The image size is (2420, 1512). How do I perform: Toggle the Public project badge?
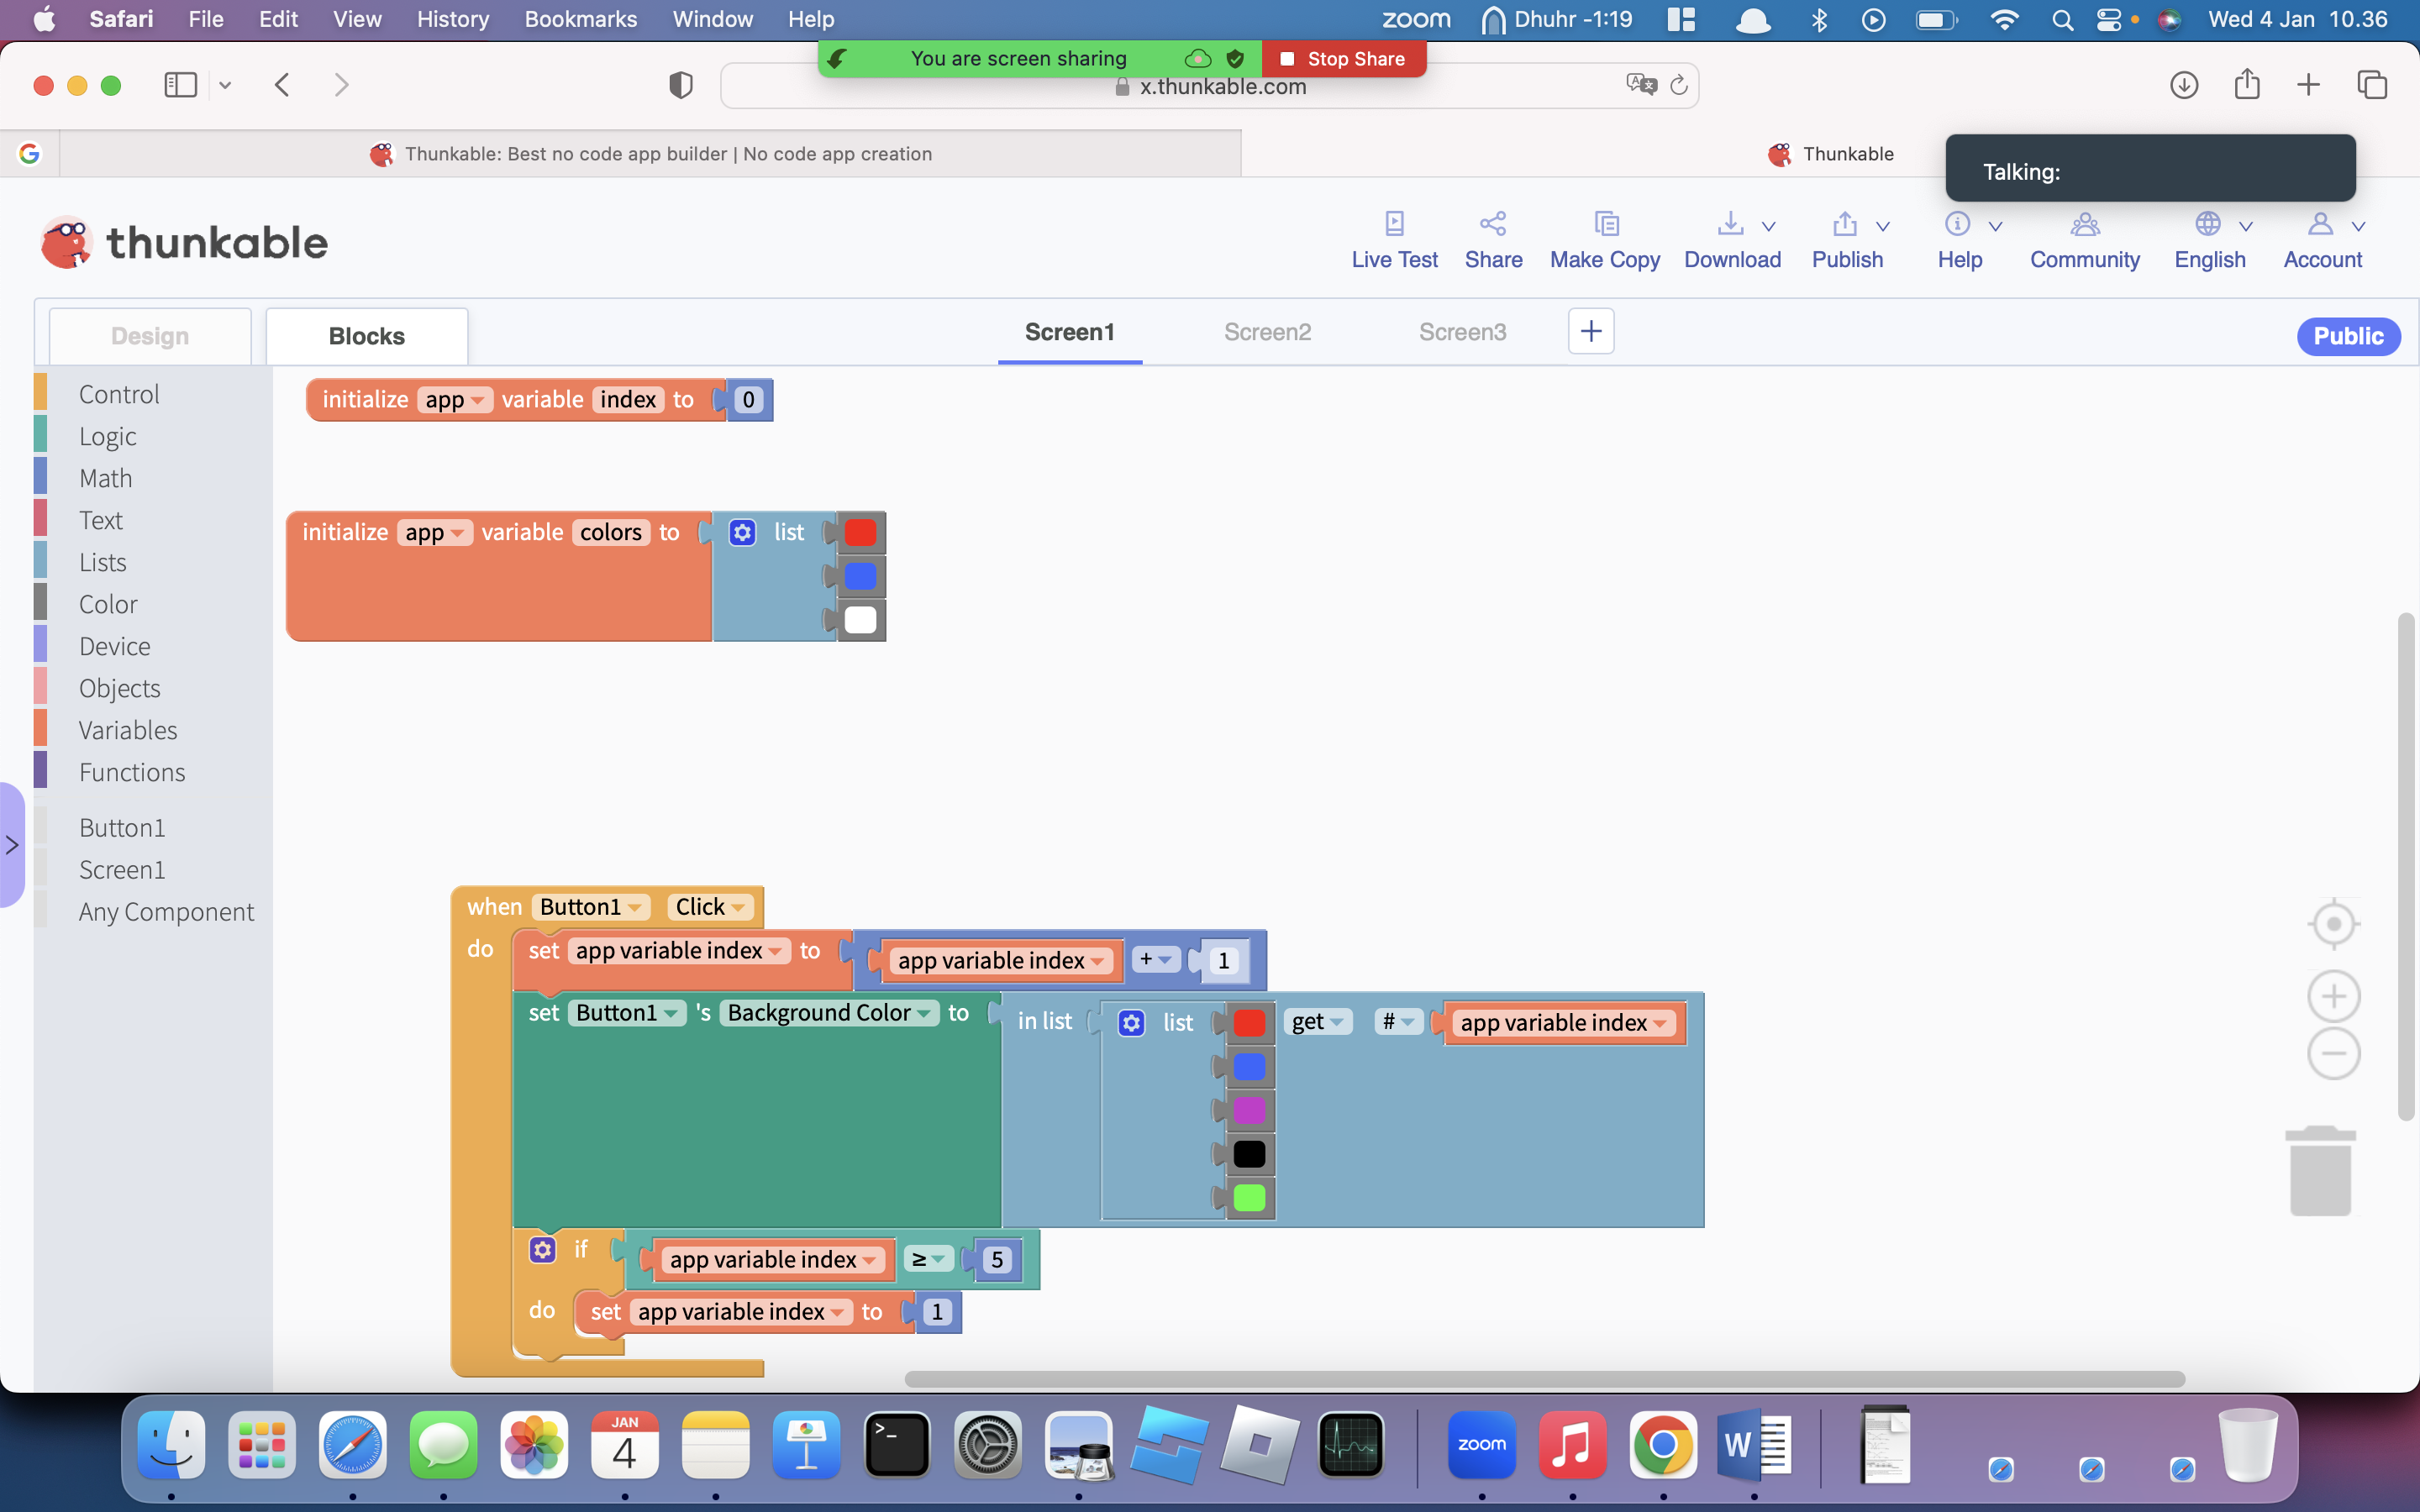(2348, 336)
